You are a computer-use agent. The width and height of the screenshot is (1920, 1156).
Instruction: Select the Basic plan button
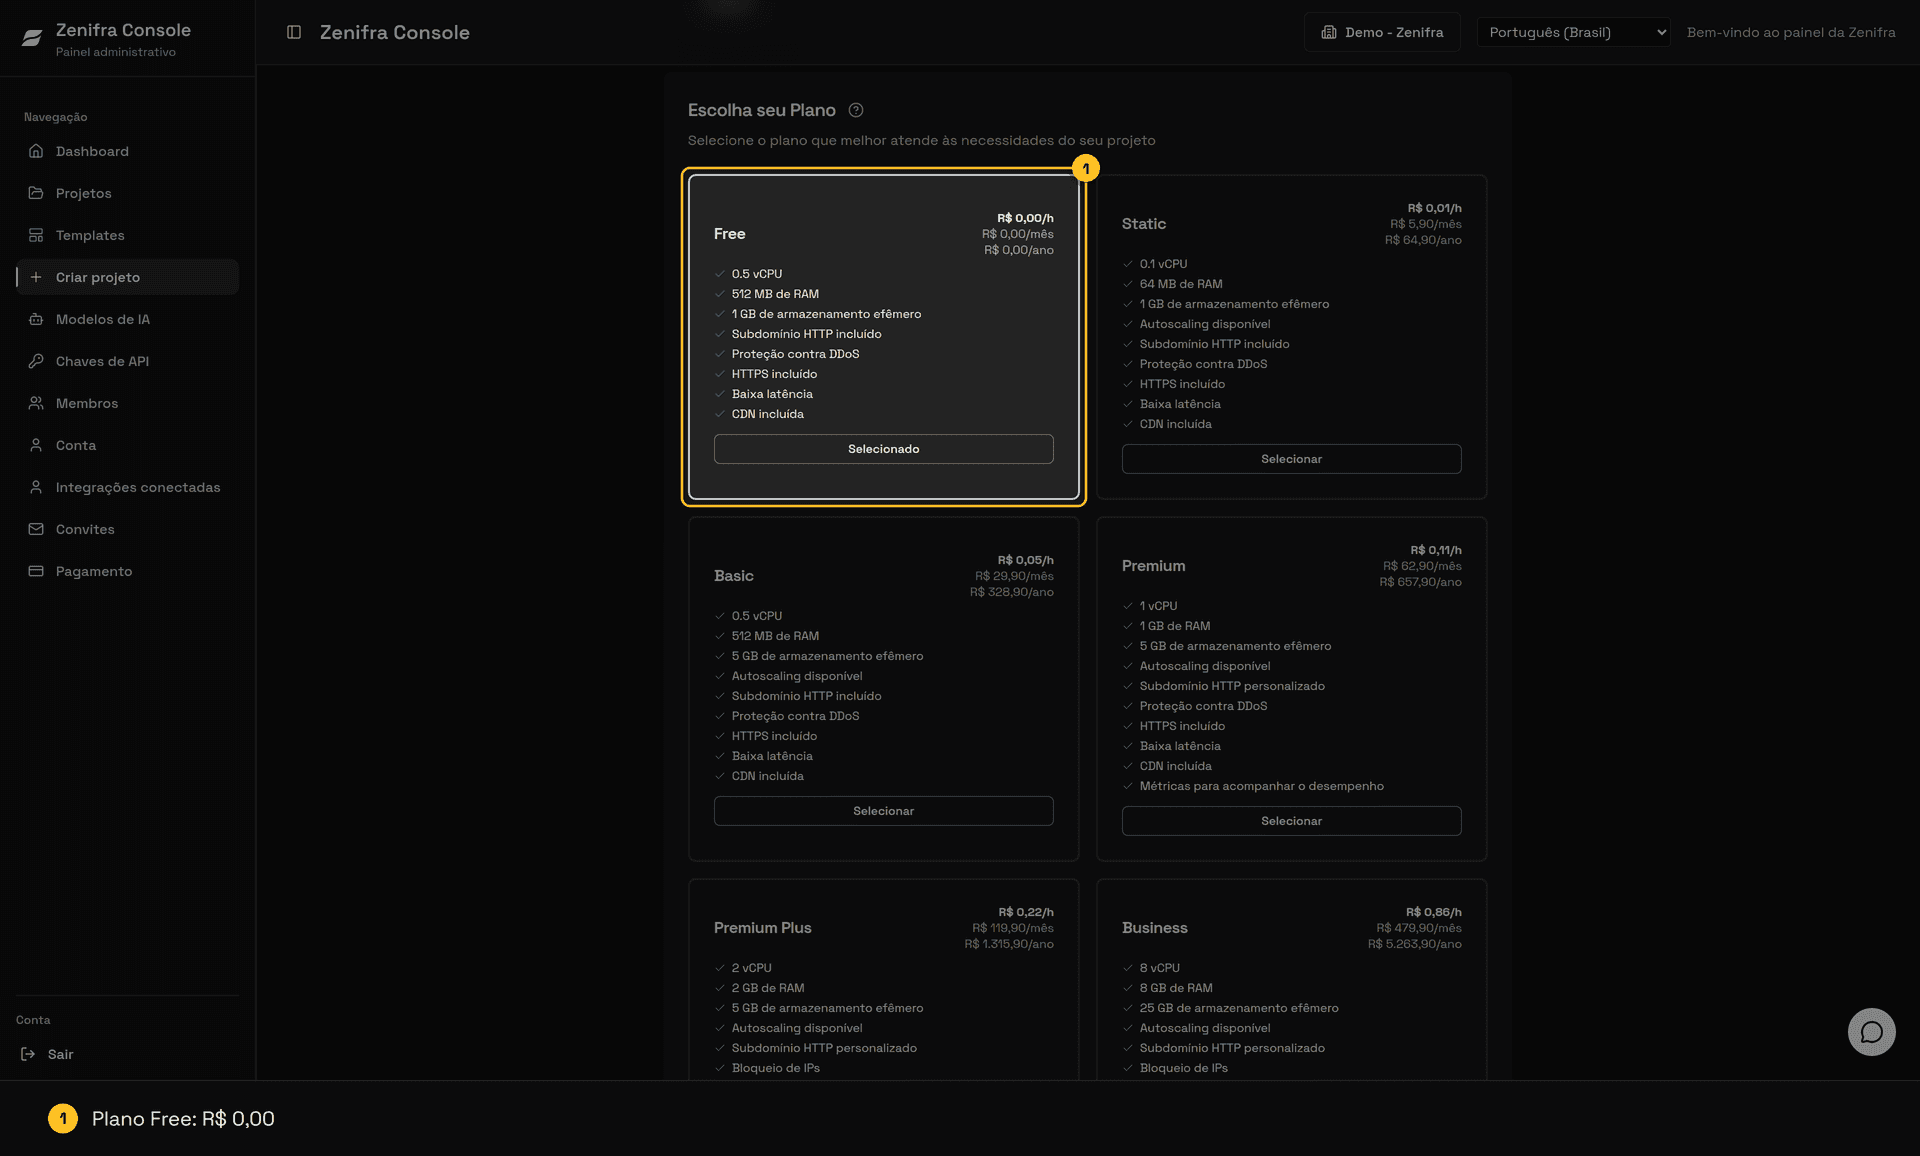point(883,811)
